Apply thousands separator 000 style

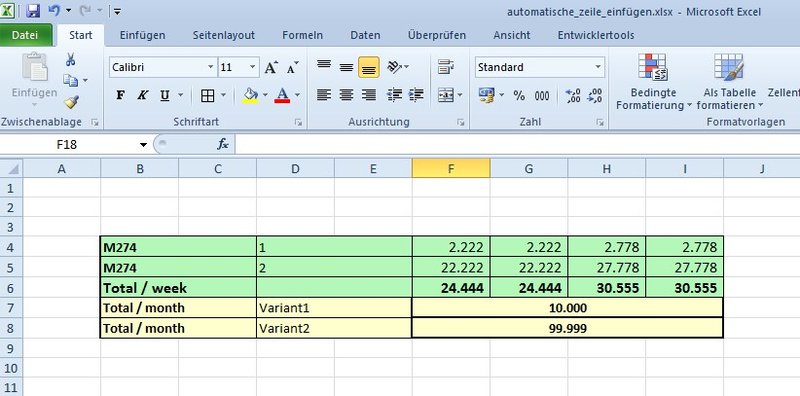tap(542, 95)
